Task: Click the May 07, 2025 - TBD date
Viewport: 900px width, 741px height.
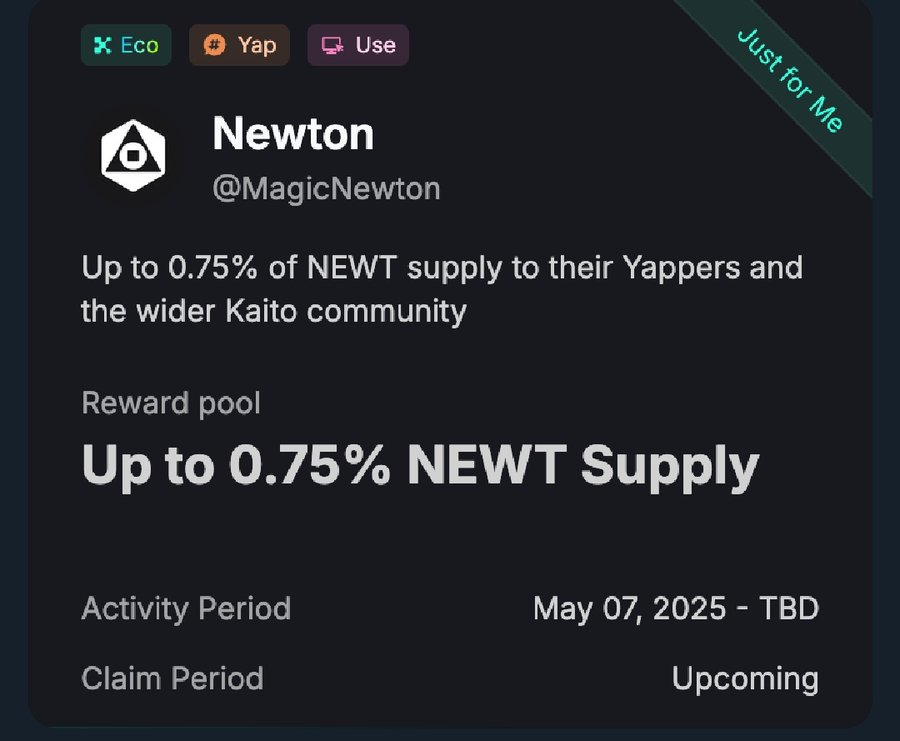Action: (x=676, y=608)
